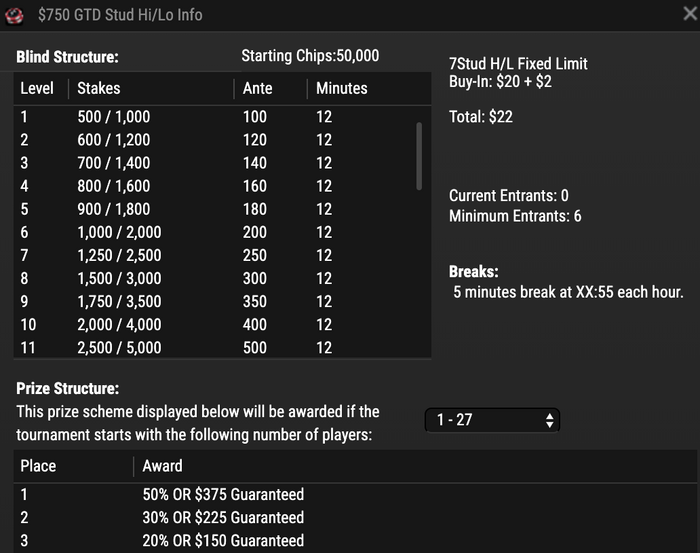Select third place 20% OR $150 row
Image resolution: width=700 pixels, height=553 pixels.
coord(356,541)
